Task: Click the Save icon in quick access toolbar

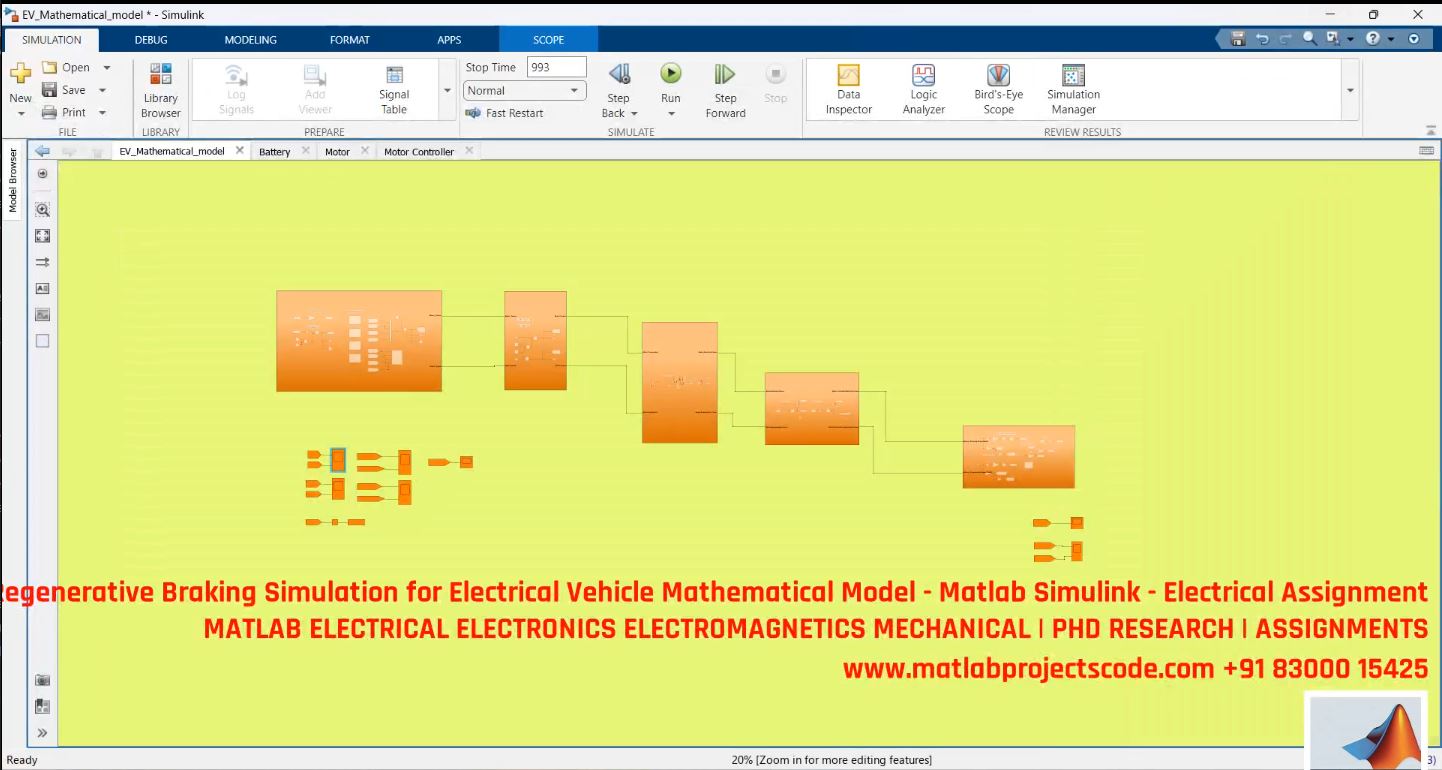Action: tap(1237, 36)
